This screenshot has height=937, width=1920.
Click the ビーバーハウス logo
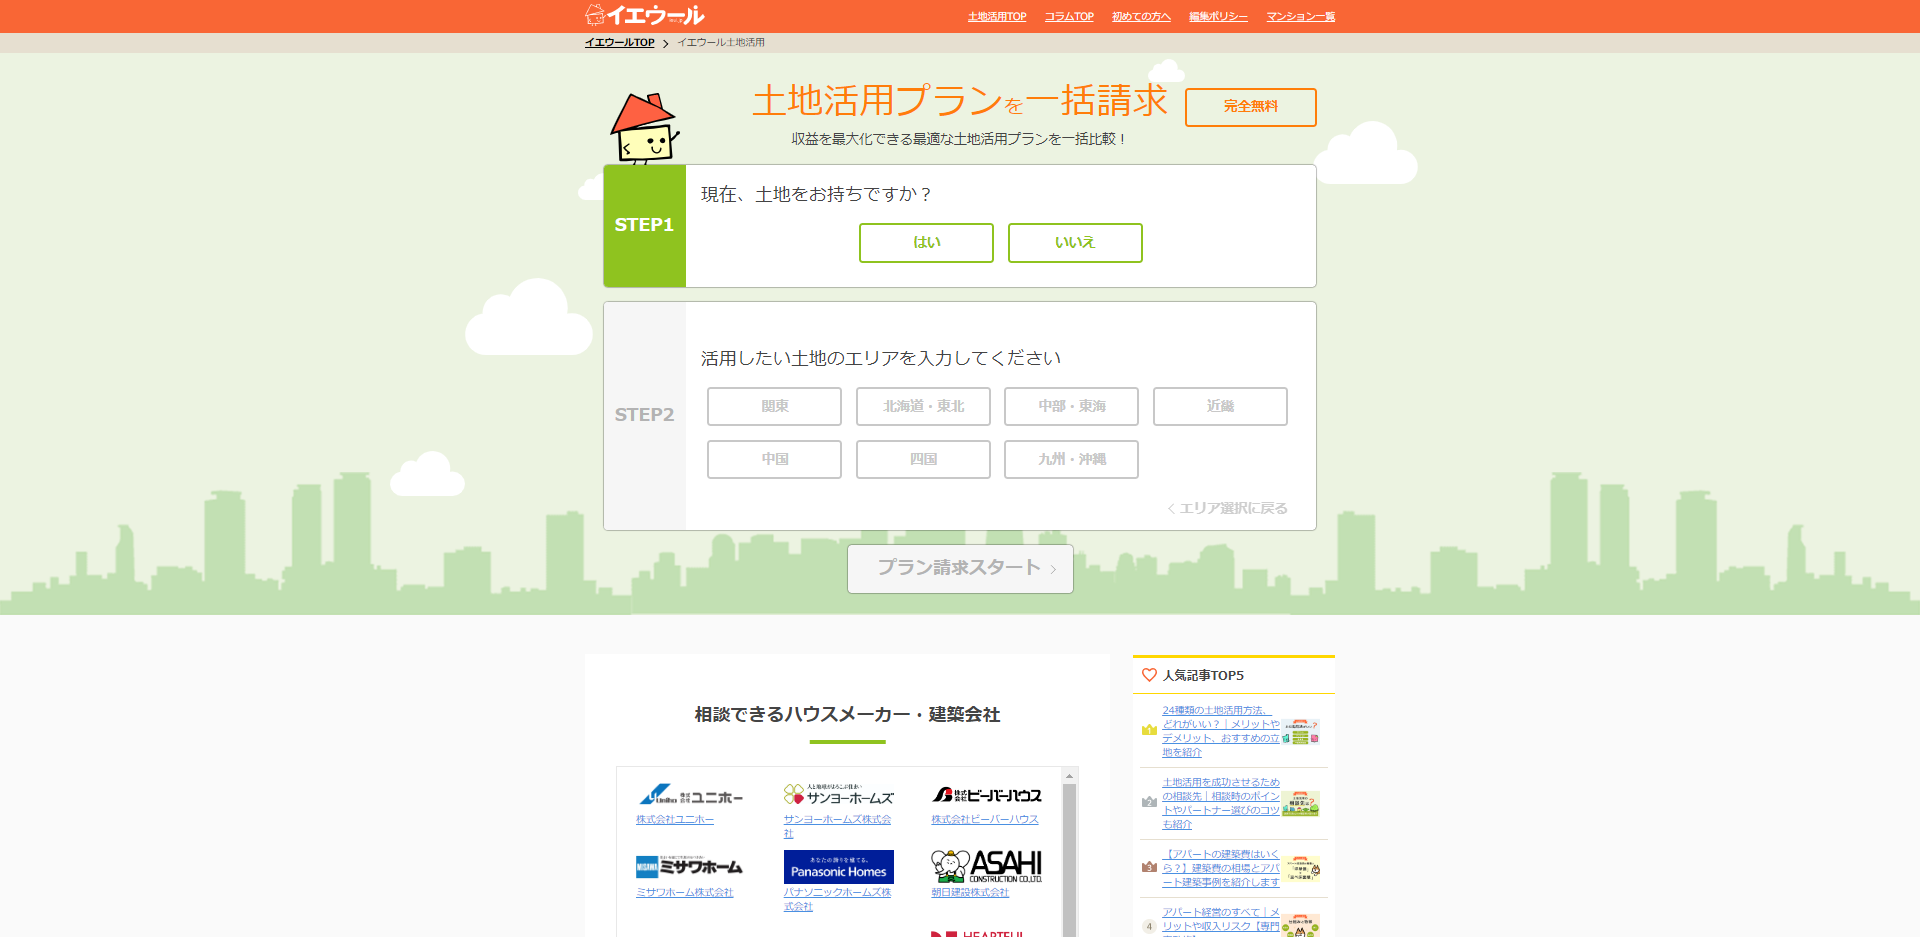click(986, 795)
